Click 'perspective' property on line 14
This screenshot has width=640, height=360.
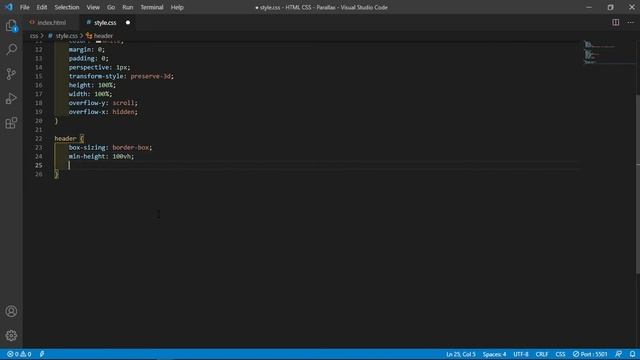[89, 67]
